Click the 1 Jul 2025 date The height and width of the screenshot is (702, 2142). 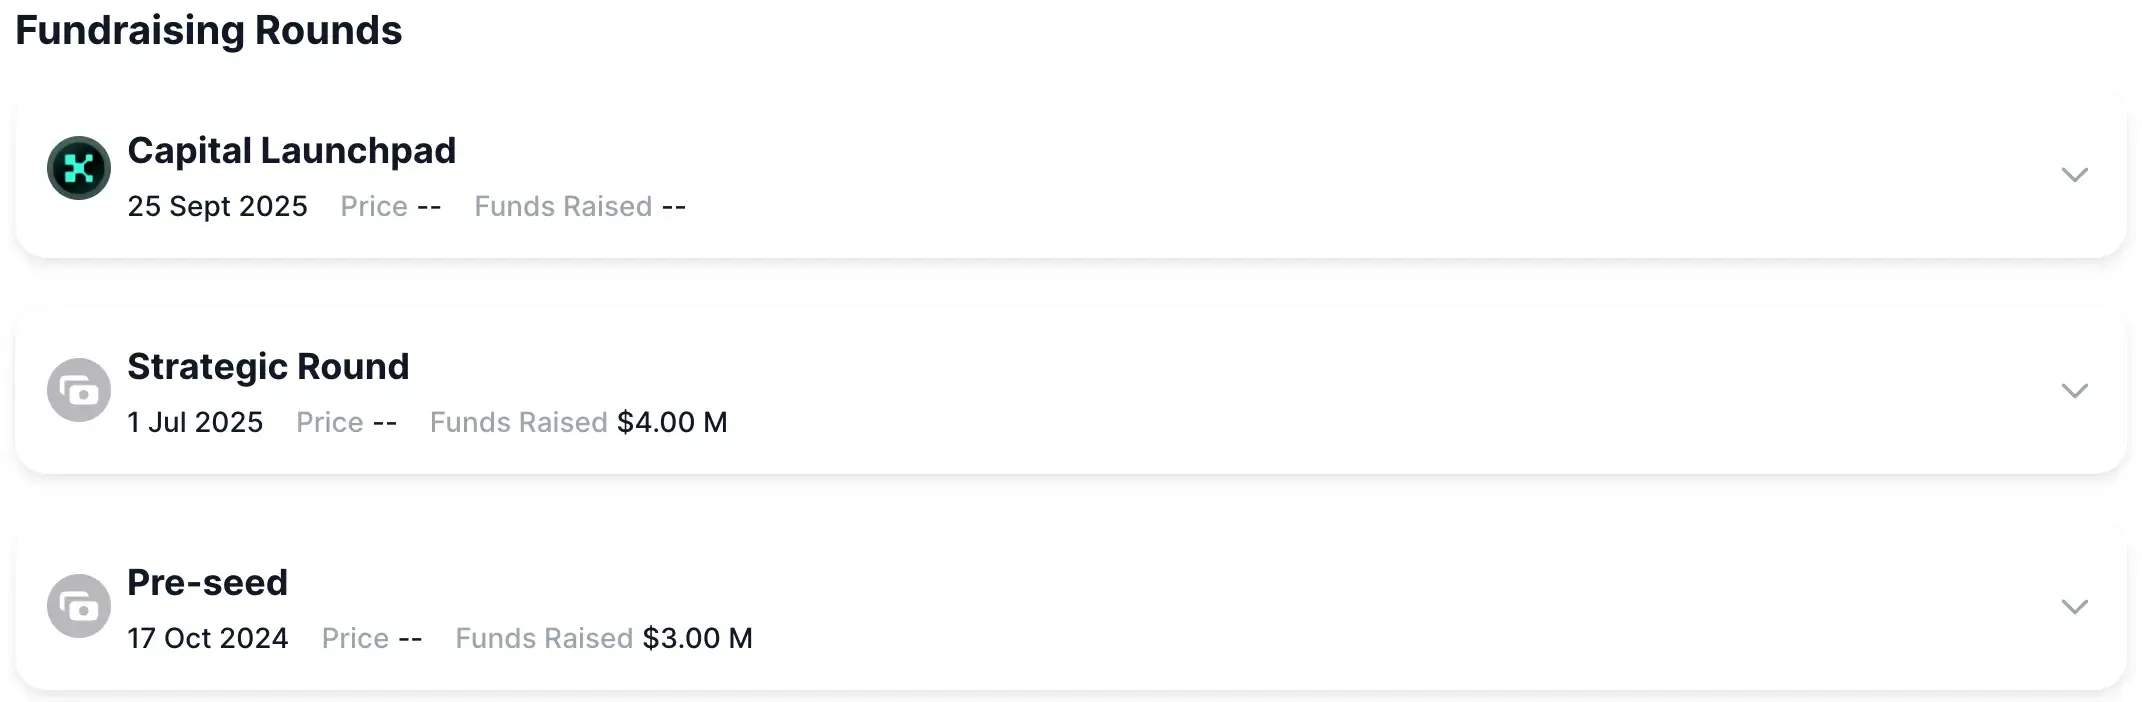coord(195,422)
